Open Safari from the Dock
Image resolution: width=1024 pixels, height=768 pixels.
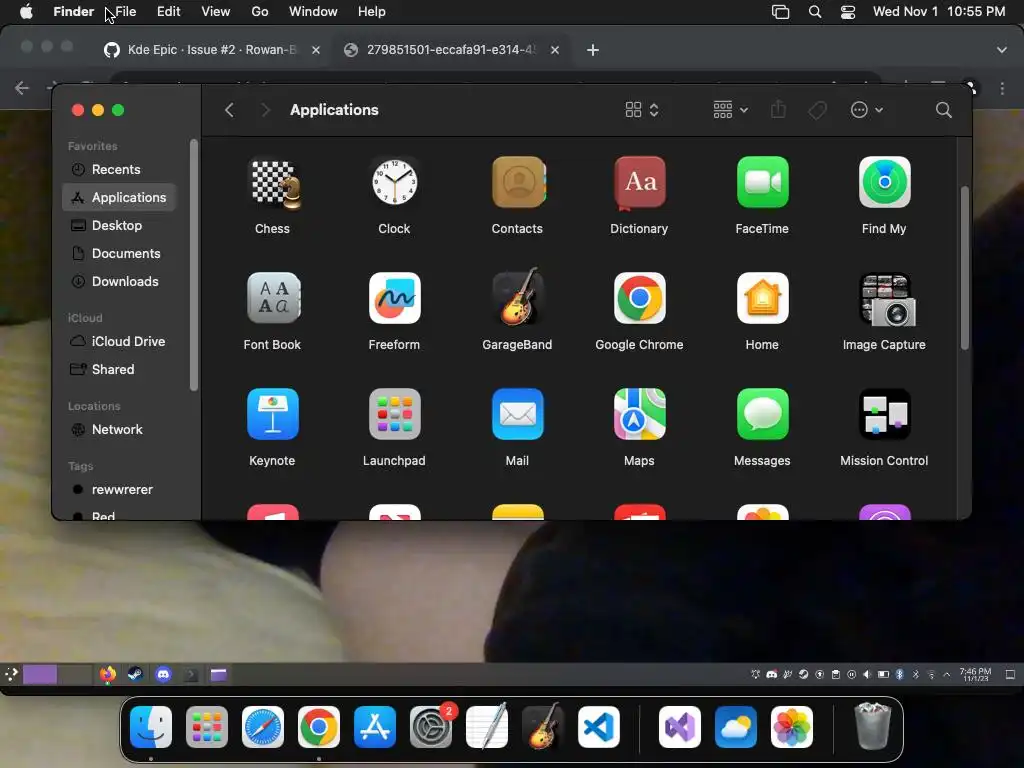[263, 727]
